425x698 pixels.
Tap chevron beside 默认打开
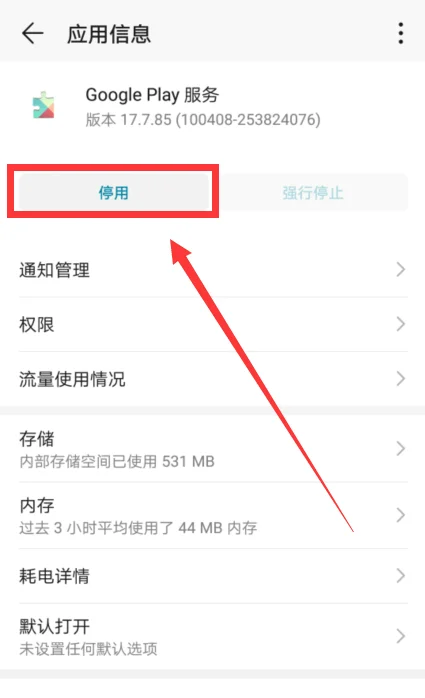pyautogui.click(x=401, y=637)
